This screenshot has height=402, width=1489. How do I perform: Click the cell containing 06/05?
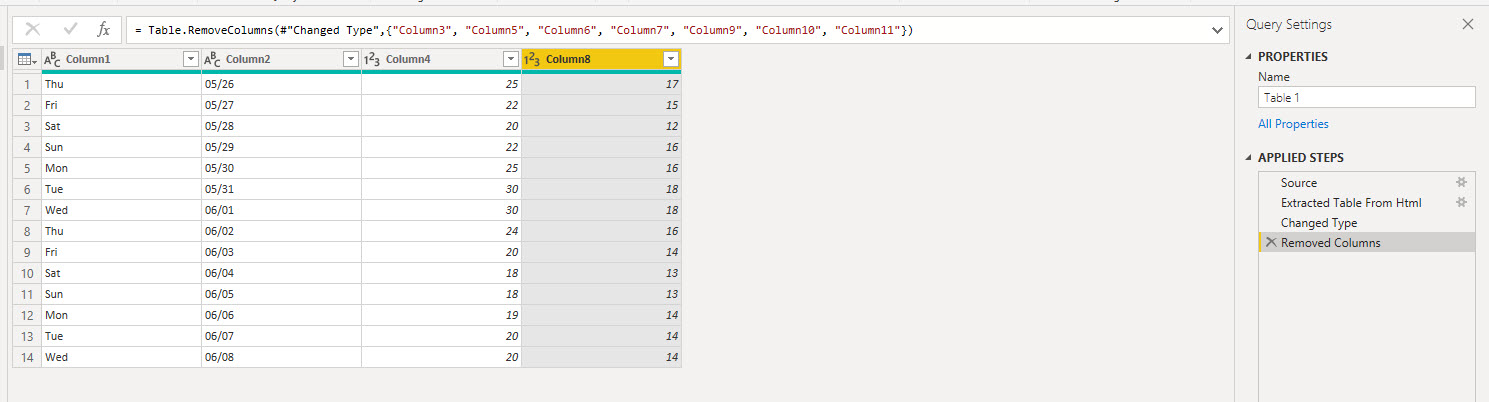281,294
